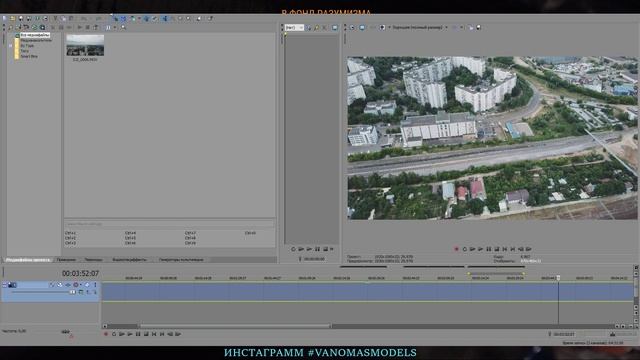The image size is (640, 360).
Task: Click Pause in preview window transport
Action: 489,249
